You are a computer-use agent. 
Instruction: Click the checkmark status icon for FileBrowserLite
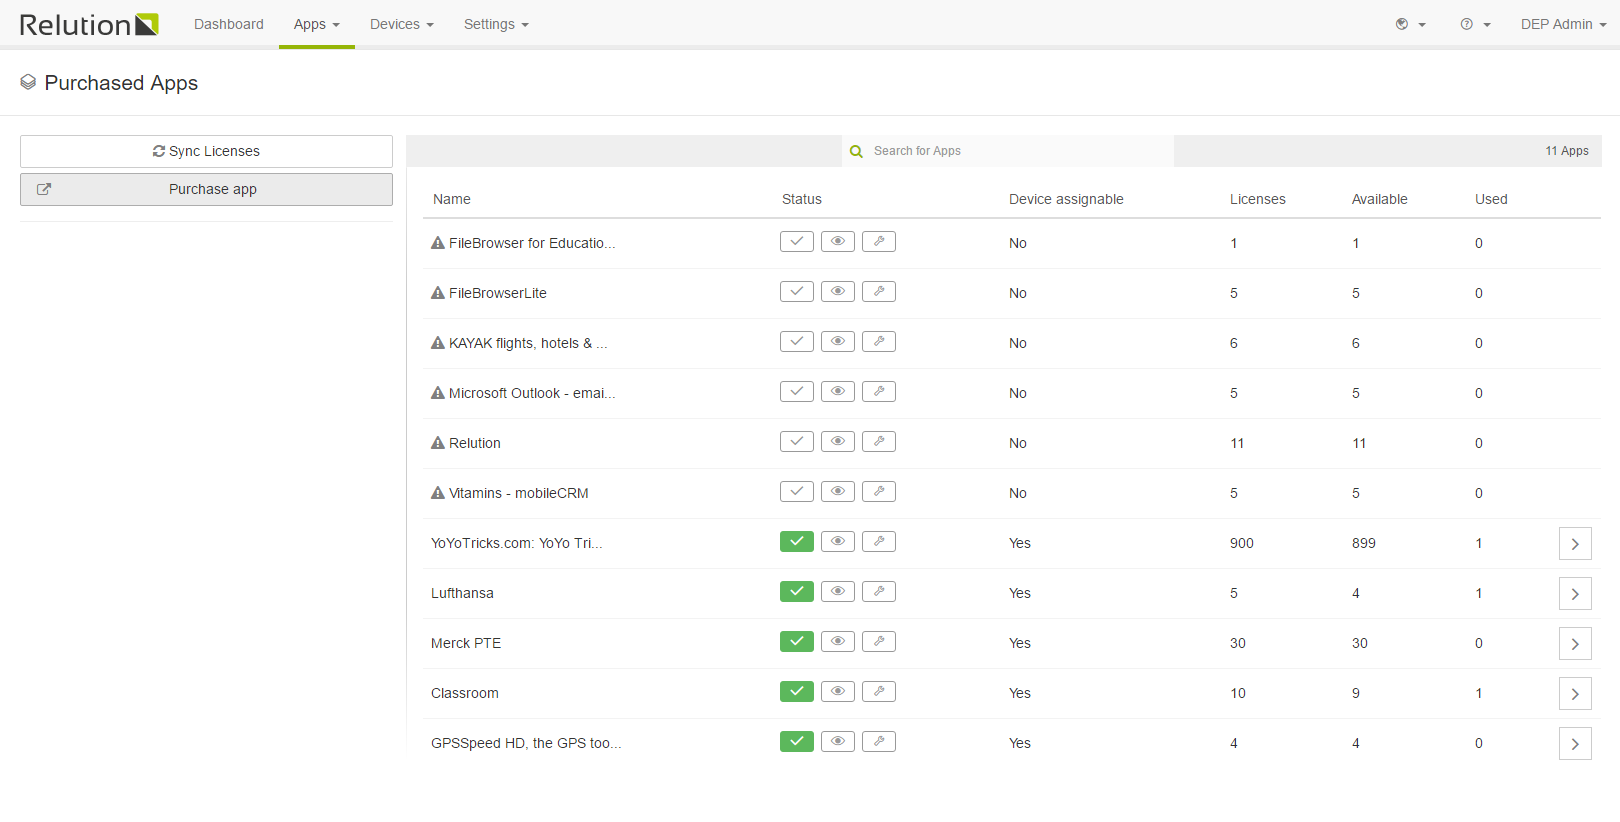tap(797, 291)
